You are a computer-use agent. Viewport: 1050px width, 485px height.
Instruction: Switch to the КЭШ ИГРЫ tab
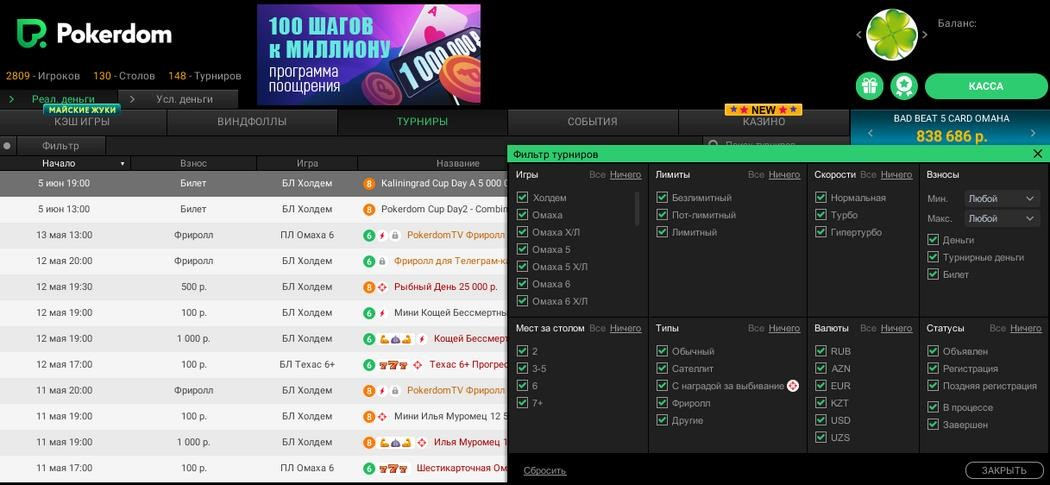click(82, 122)
